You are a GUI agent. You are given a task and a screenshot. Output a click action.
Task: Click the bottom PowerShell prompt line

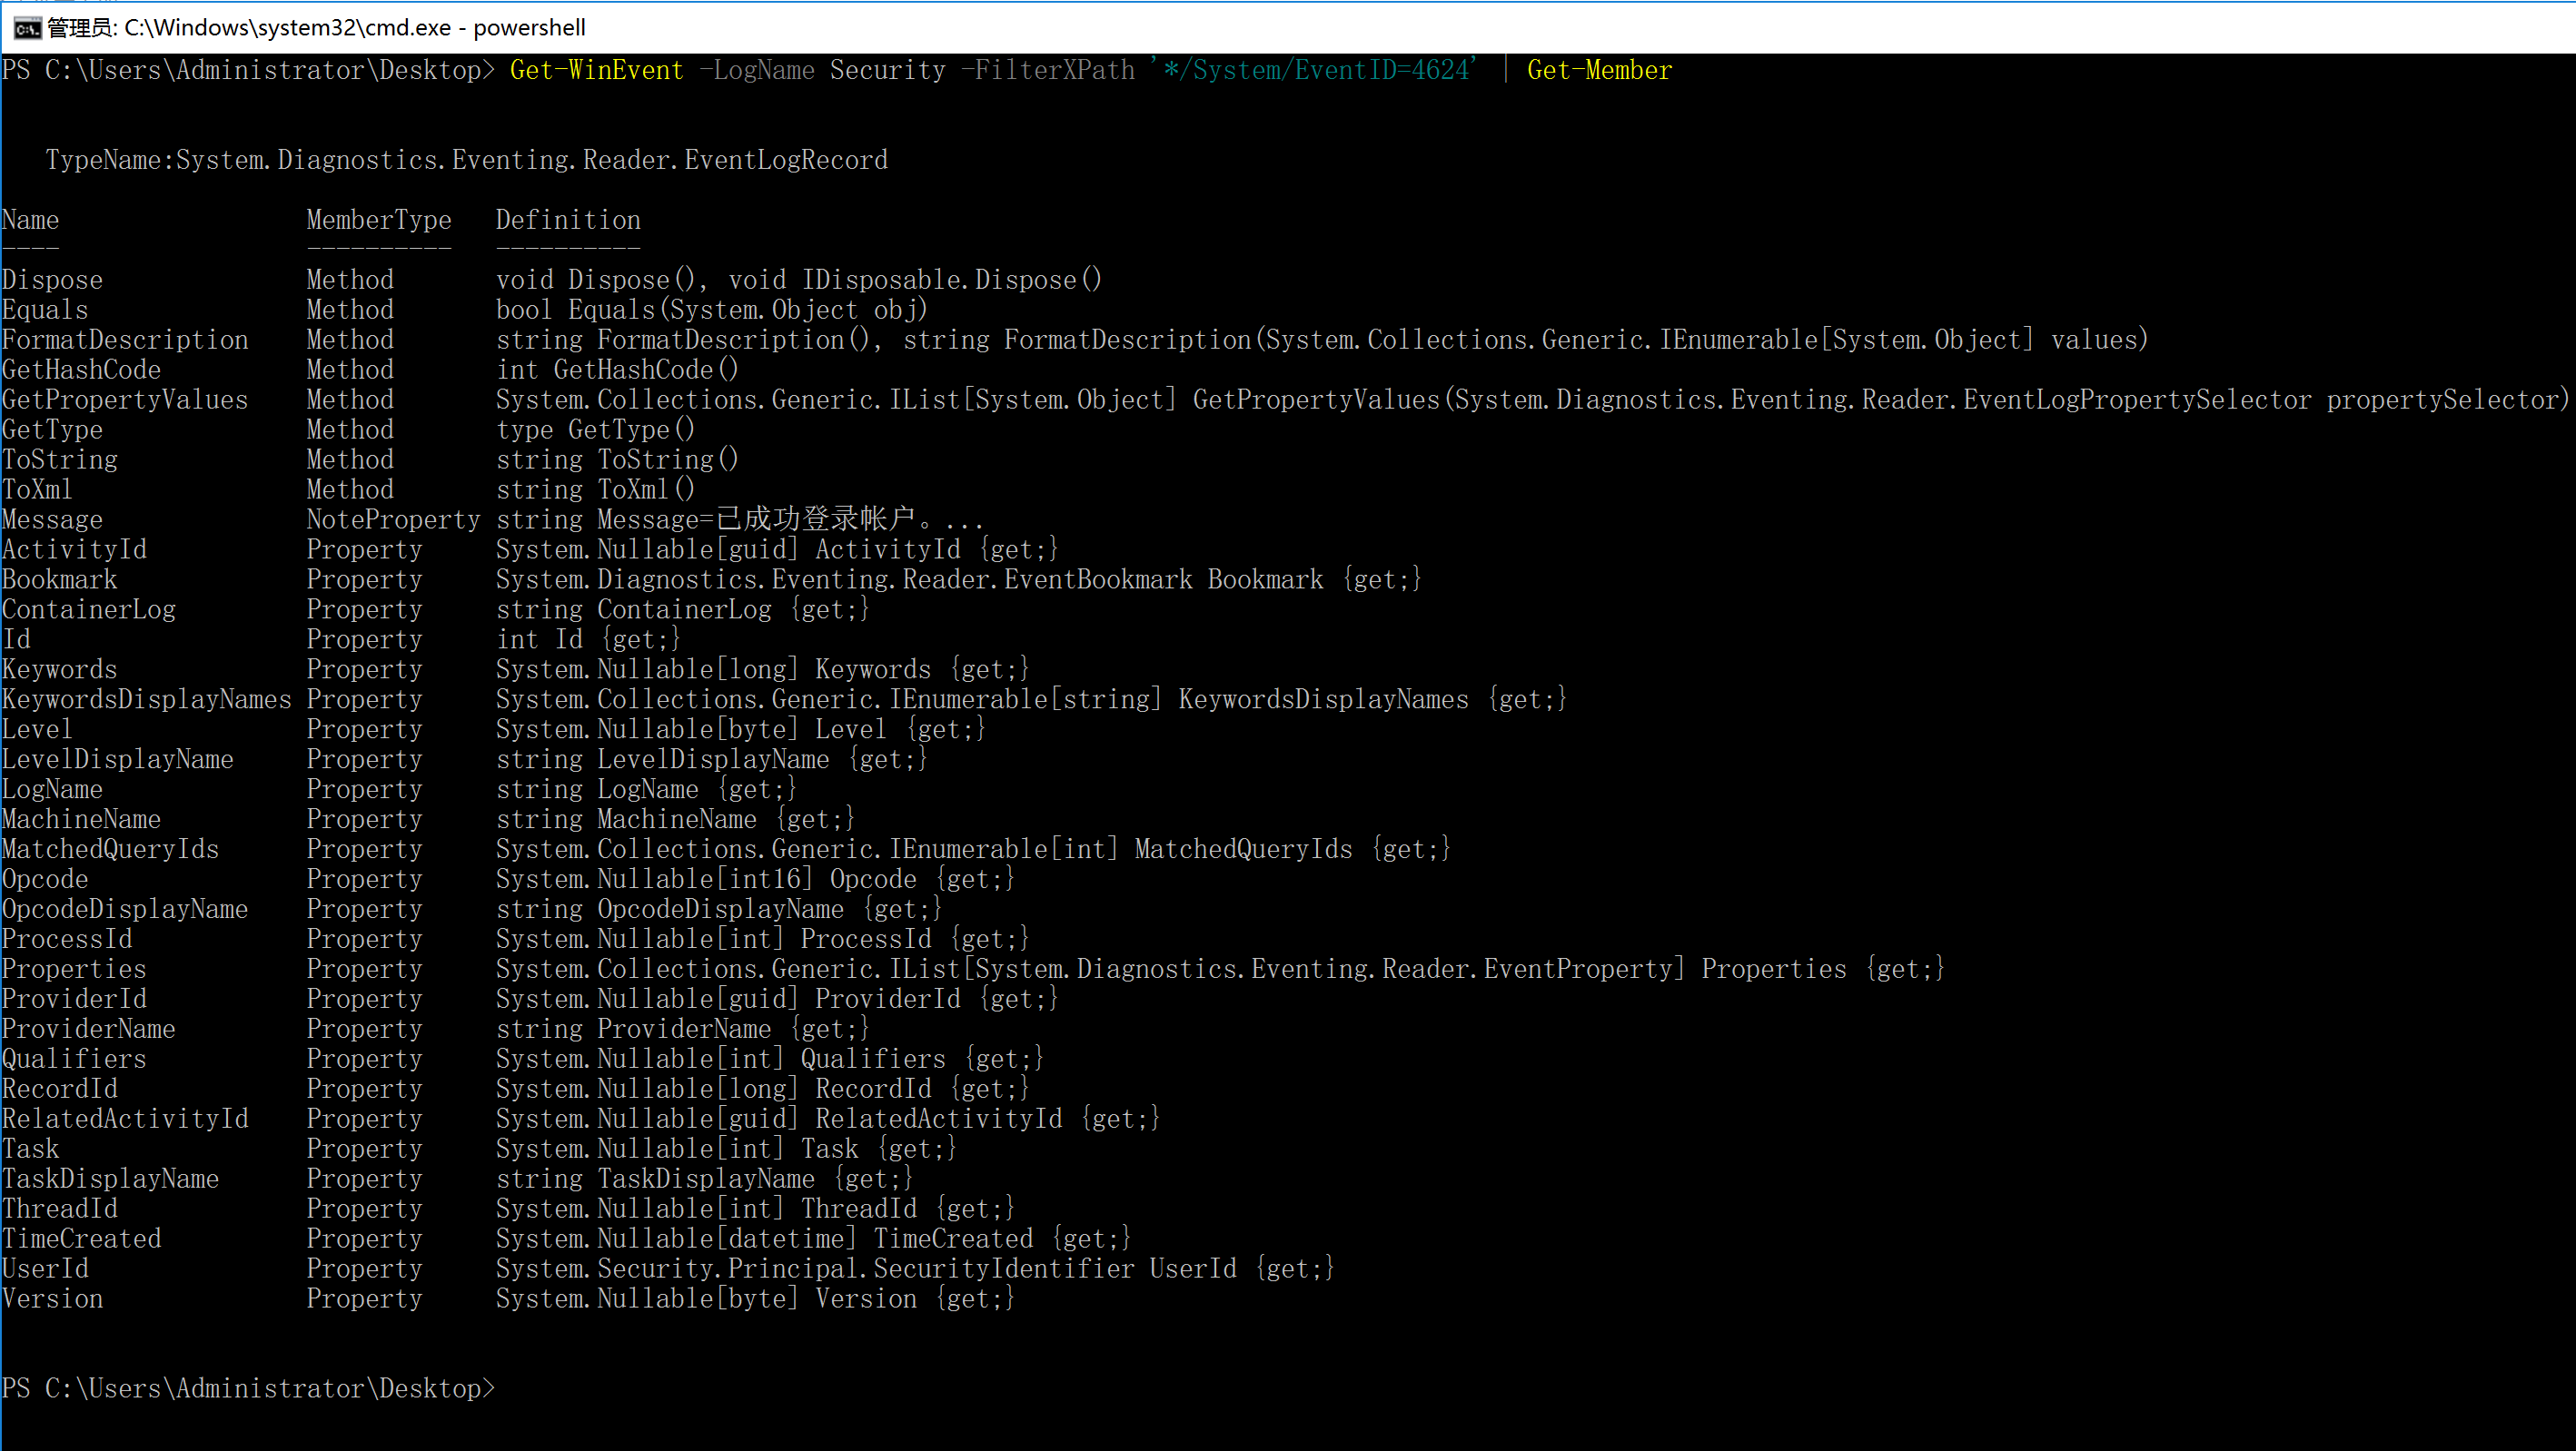click(x=248, y=1389)
